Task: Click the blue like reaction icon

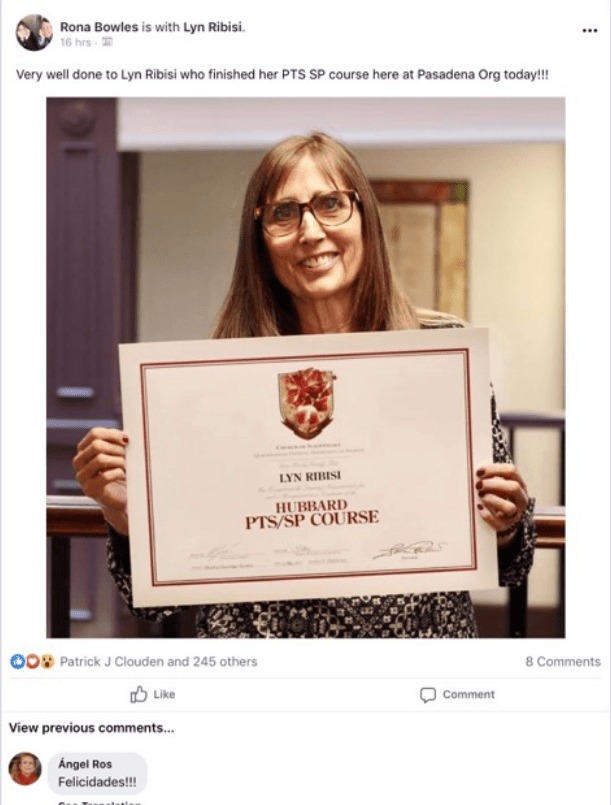Action: 17,662
